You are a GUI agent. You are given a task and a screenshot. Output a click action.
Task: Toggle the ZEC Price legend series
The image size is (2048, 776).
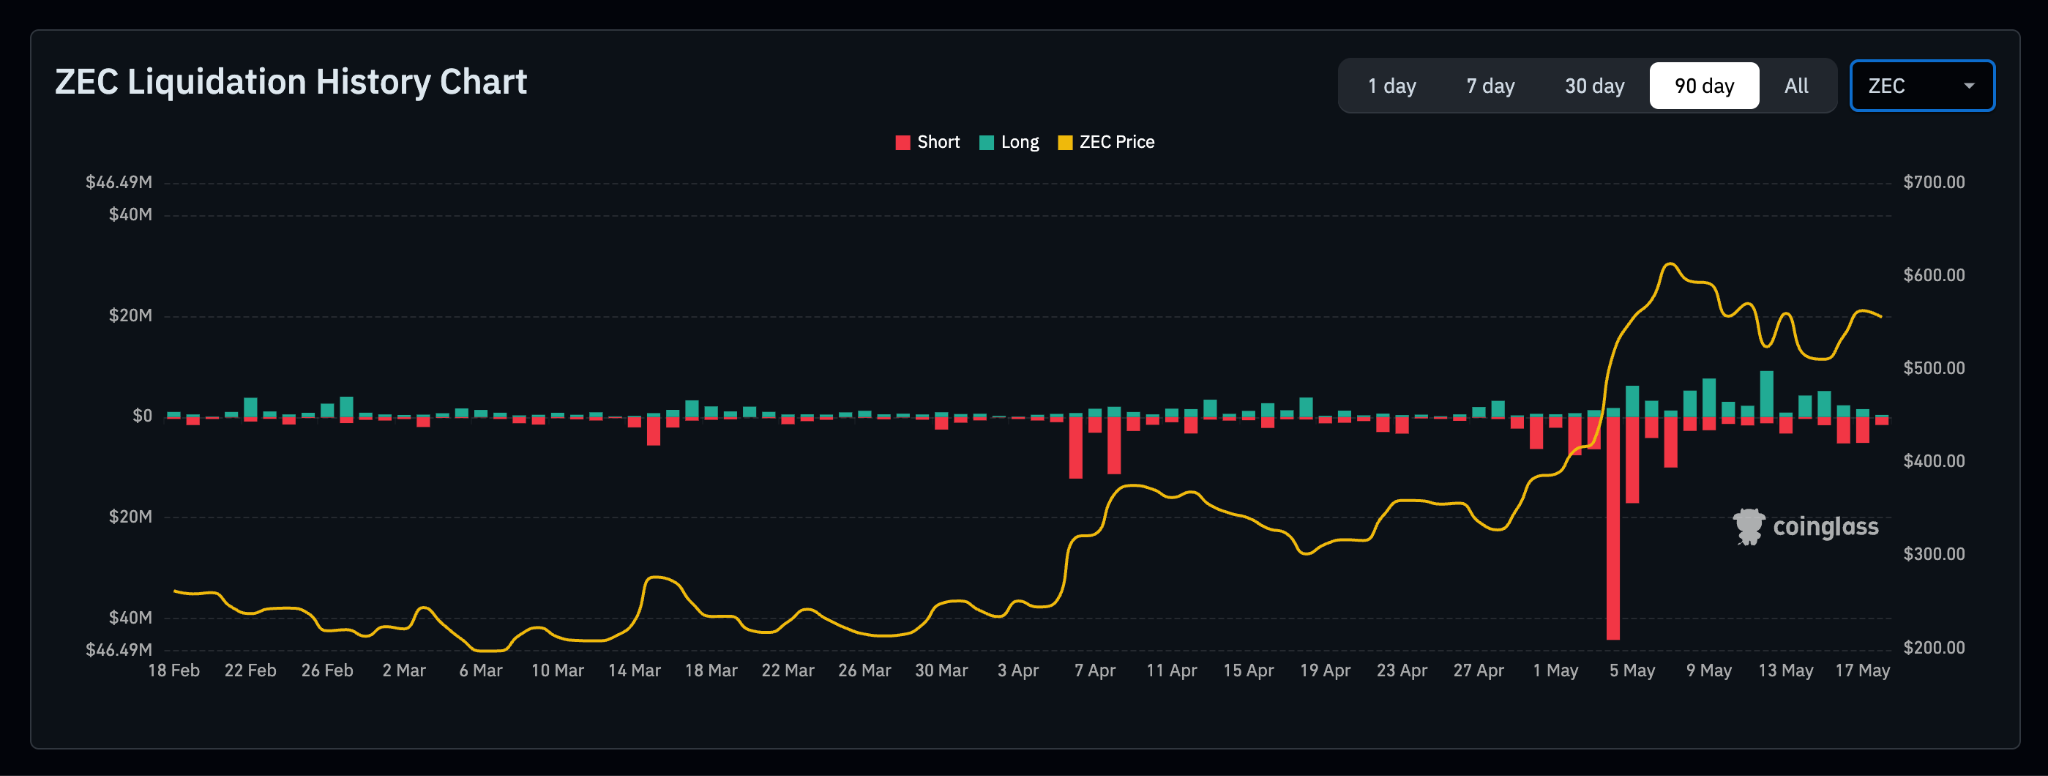tap(1106, 142)
